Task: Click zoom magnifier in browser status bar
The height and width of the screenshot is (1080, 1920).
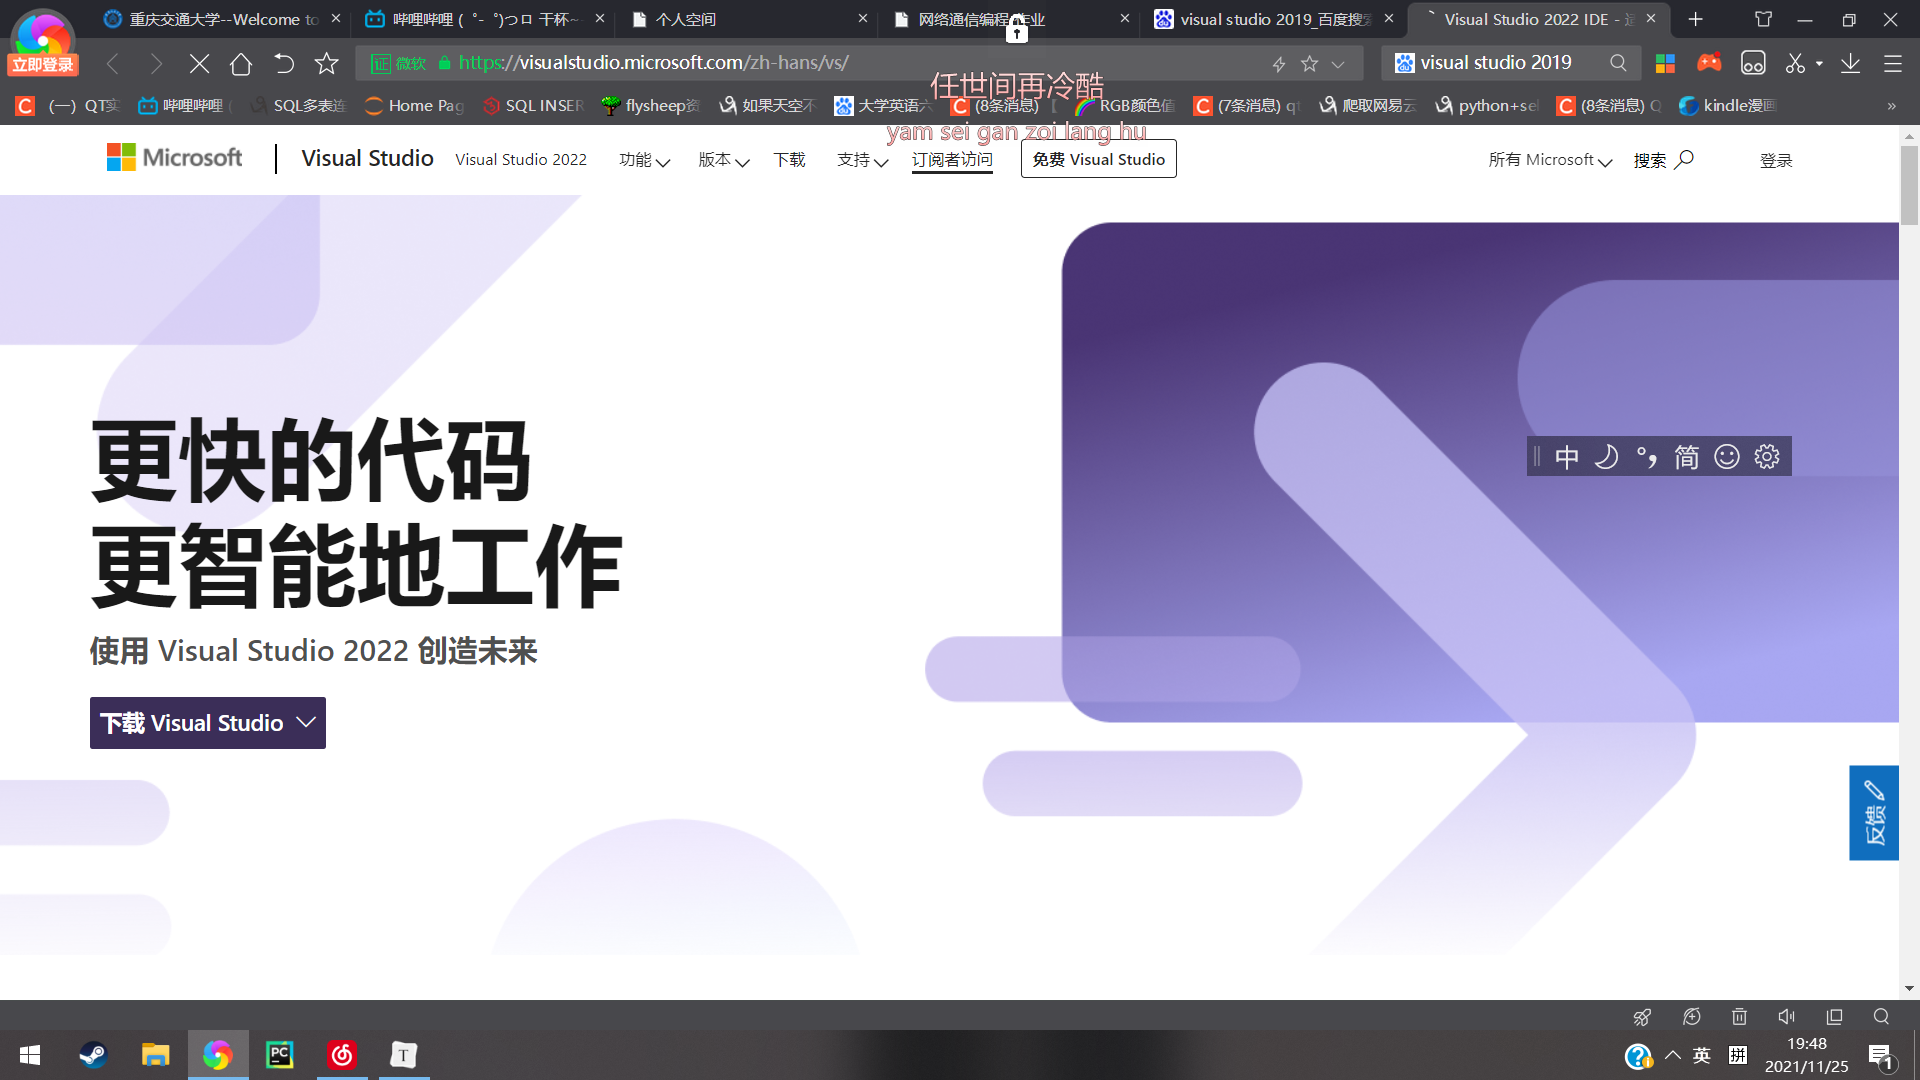Action: pos(1881,1017)
